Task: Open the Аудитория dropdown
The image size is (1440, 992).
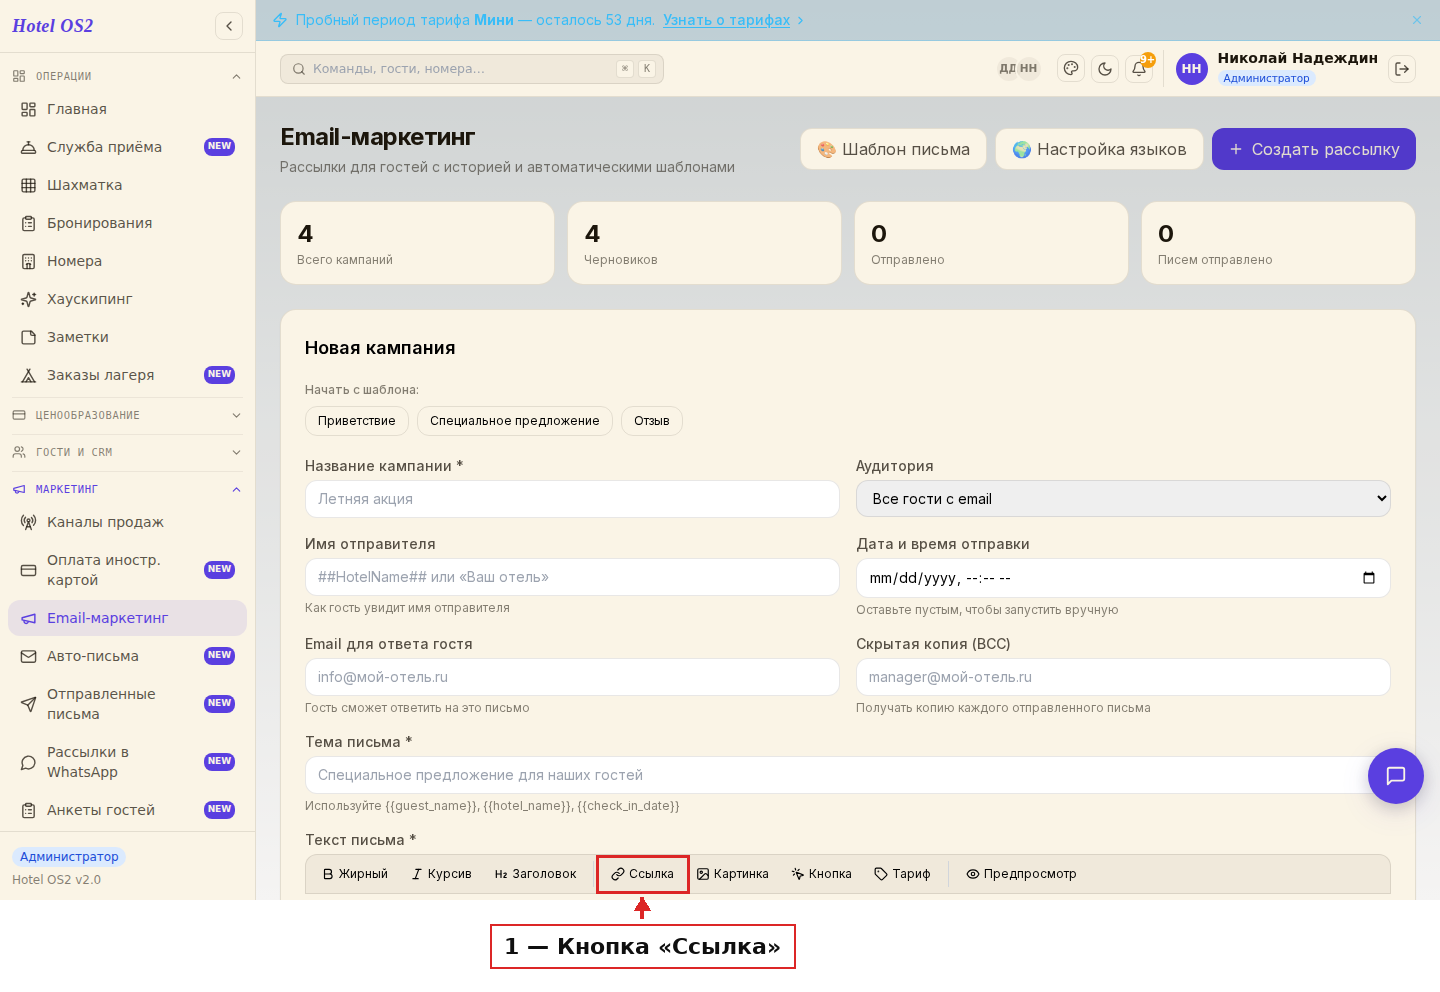Action: 1123,499
